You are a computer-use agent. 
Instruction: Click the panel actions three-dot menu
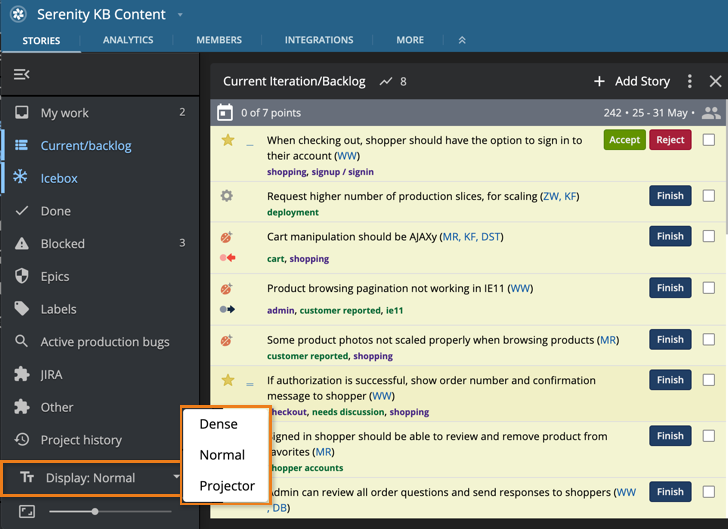point(689,81)
